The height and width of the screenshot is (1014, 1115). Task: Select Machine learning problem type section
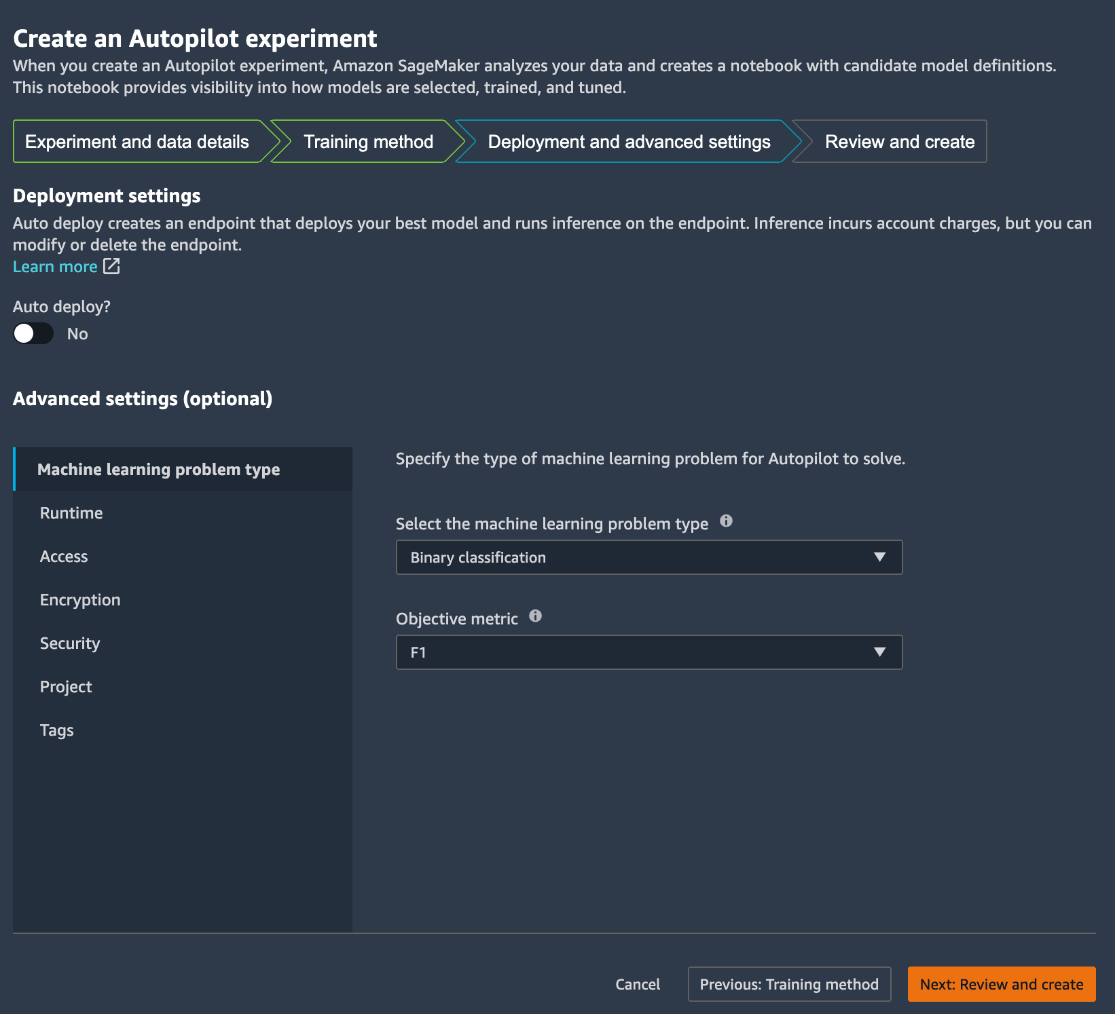coord(159,470)
